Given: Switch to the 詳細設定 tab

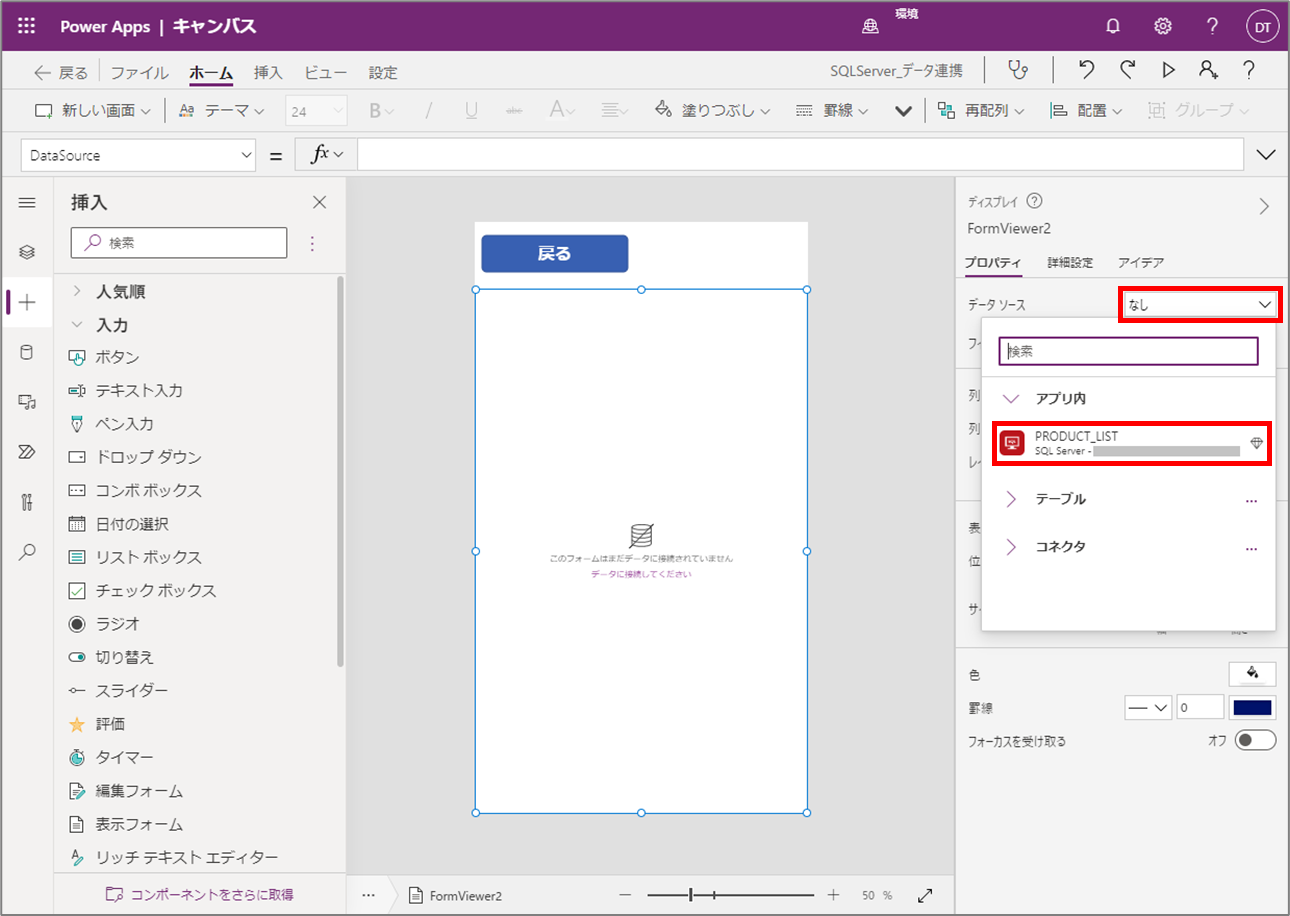Looking at the screenshot, I should pyautogui.click(x=1070, y=263).
